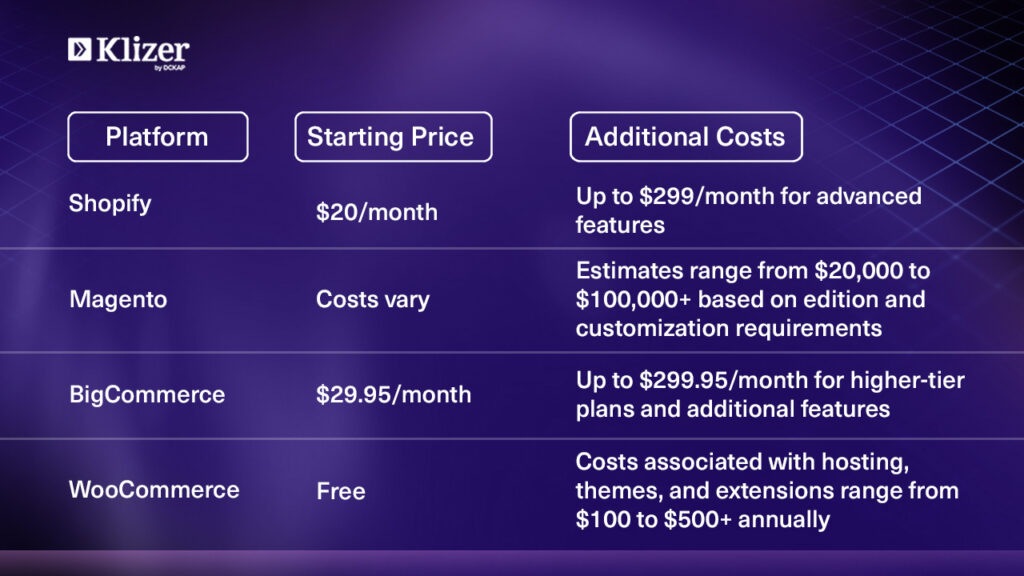
Task: Pick the BigCommerce platform label
Action: 147,394
